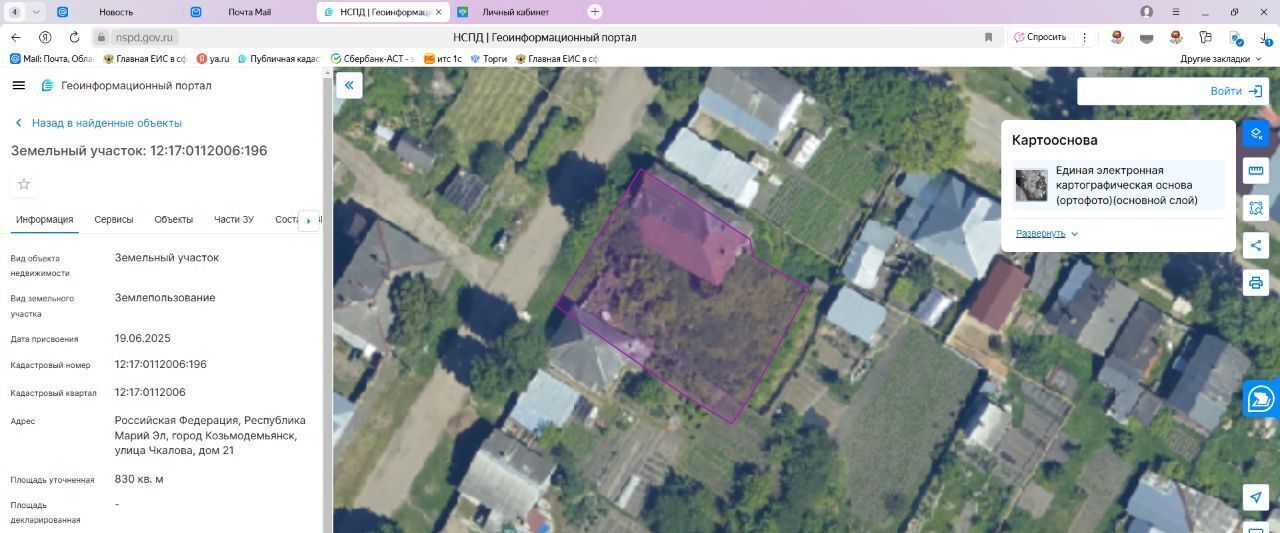Open Публичная кадастровая bookmark

click(x=279, y=59)
